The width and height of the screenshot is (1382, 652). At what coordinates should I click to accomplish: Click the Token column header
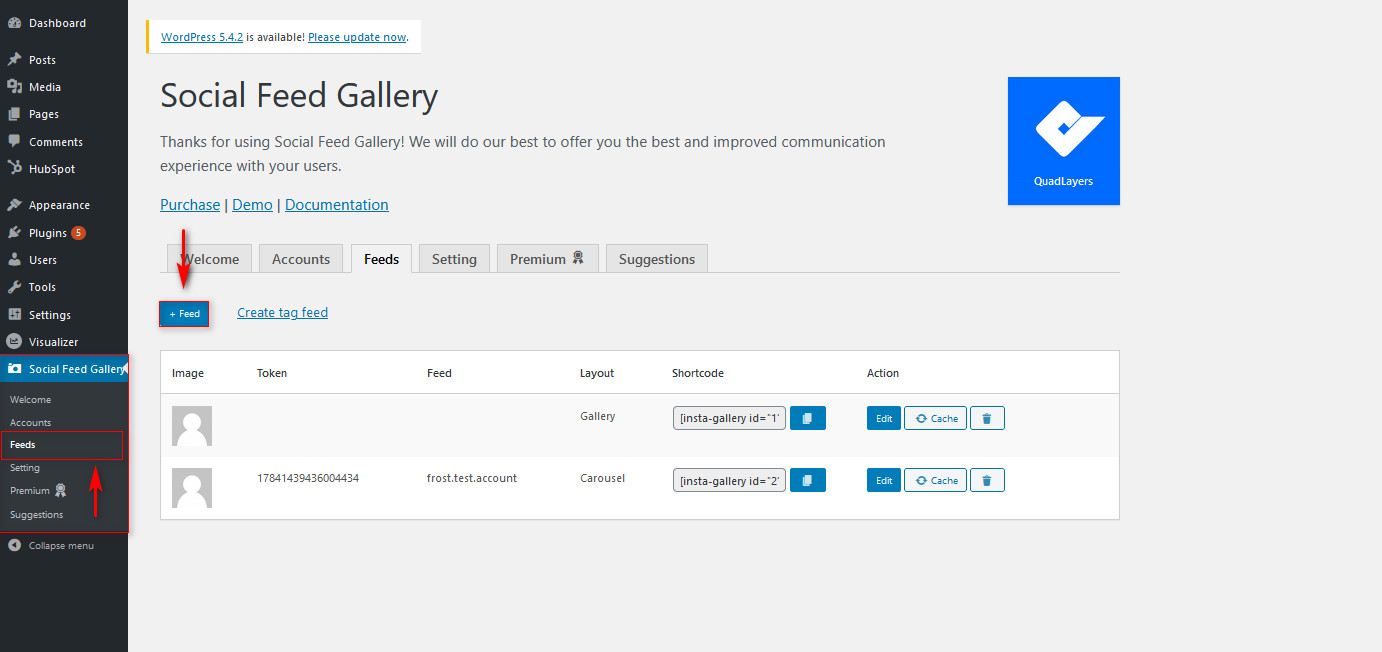(x=272, y=373)
